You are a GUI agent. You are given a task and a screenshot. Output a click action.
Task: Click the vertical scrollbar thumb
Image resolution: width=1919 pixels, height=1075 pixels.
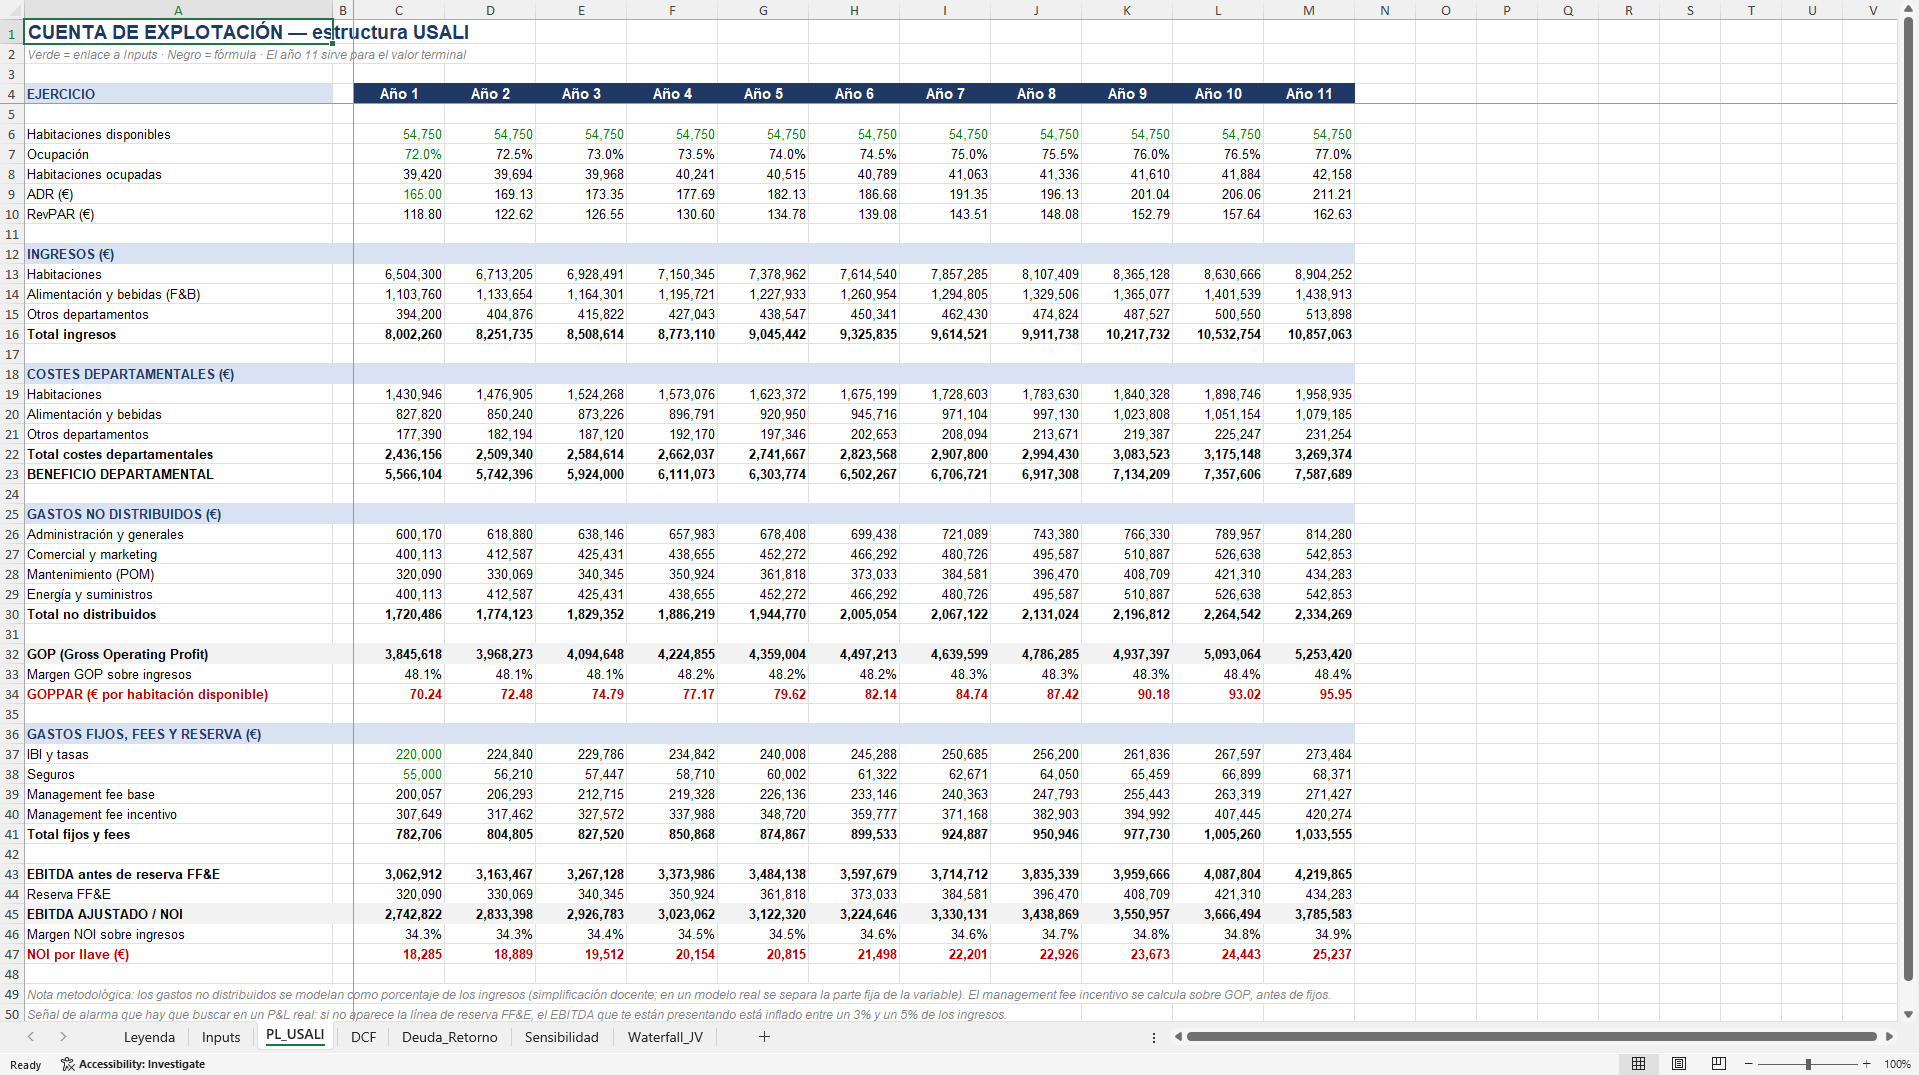pyautogui.click(x=1908, y=500)
